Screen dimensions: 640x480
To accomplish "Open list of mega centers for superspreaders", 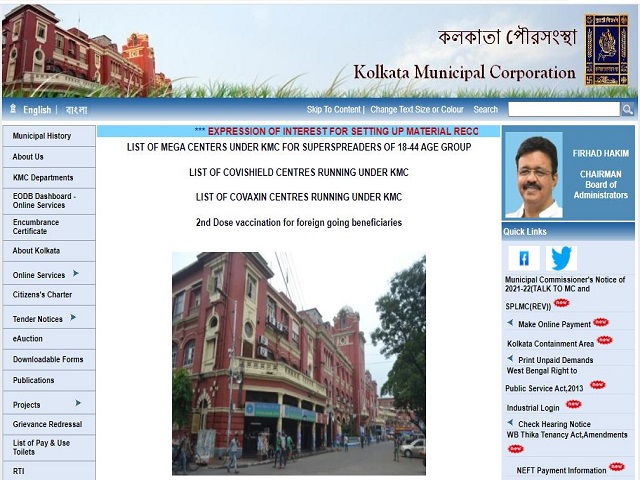I will (299, 147).
